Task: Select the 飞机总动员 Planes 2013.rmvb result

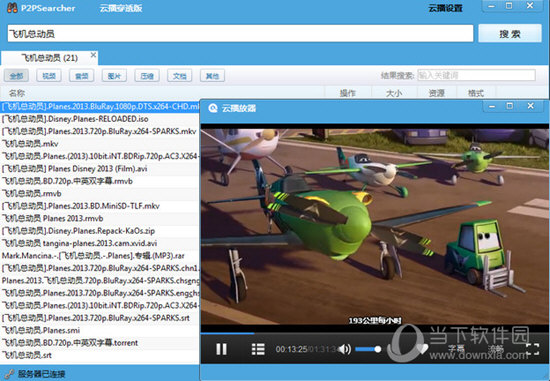Action: click(100, 219)
